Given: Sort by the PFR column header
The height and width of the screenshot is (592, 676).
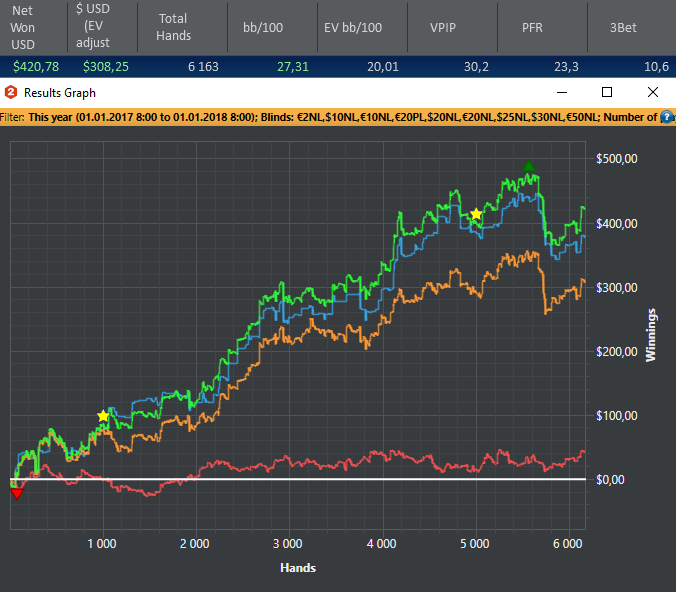Looking at the screenshot, I should [x=532, y=28].
